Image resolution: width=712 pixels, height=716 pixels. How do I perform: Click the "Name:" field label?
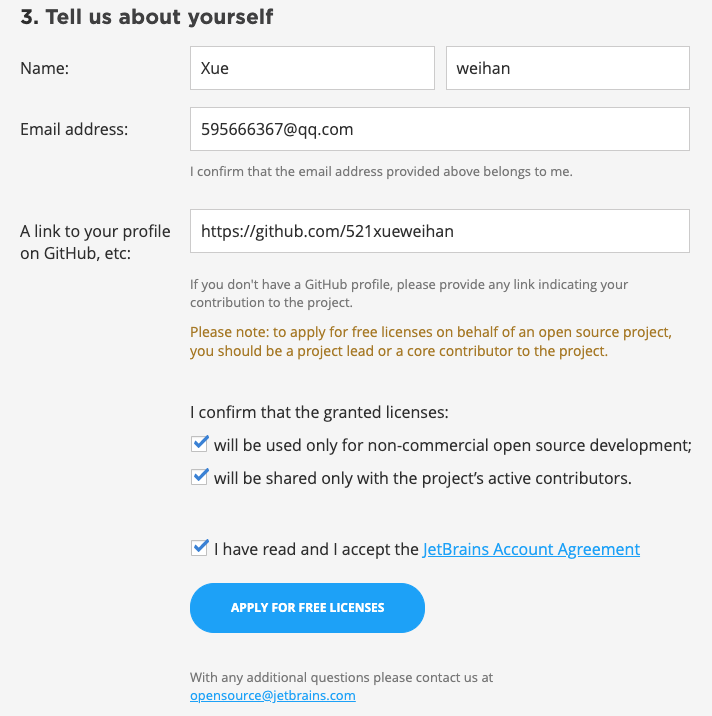(44, 68)
